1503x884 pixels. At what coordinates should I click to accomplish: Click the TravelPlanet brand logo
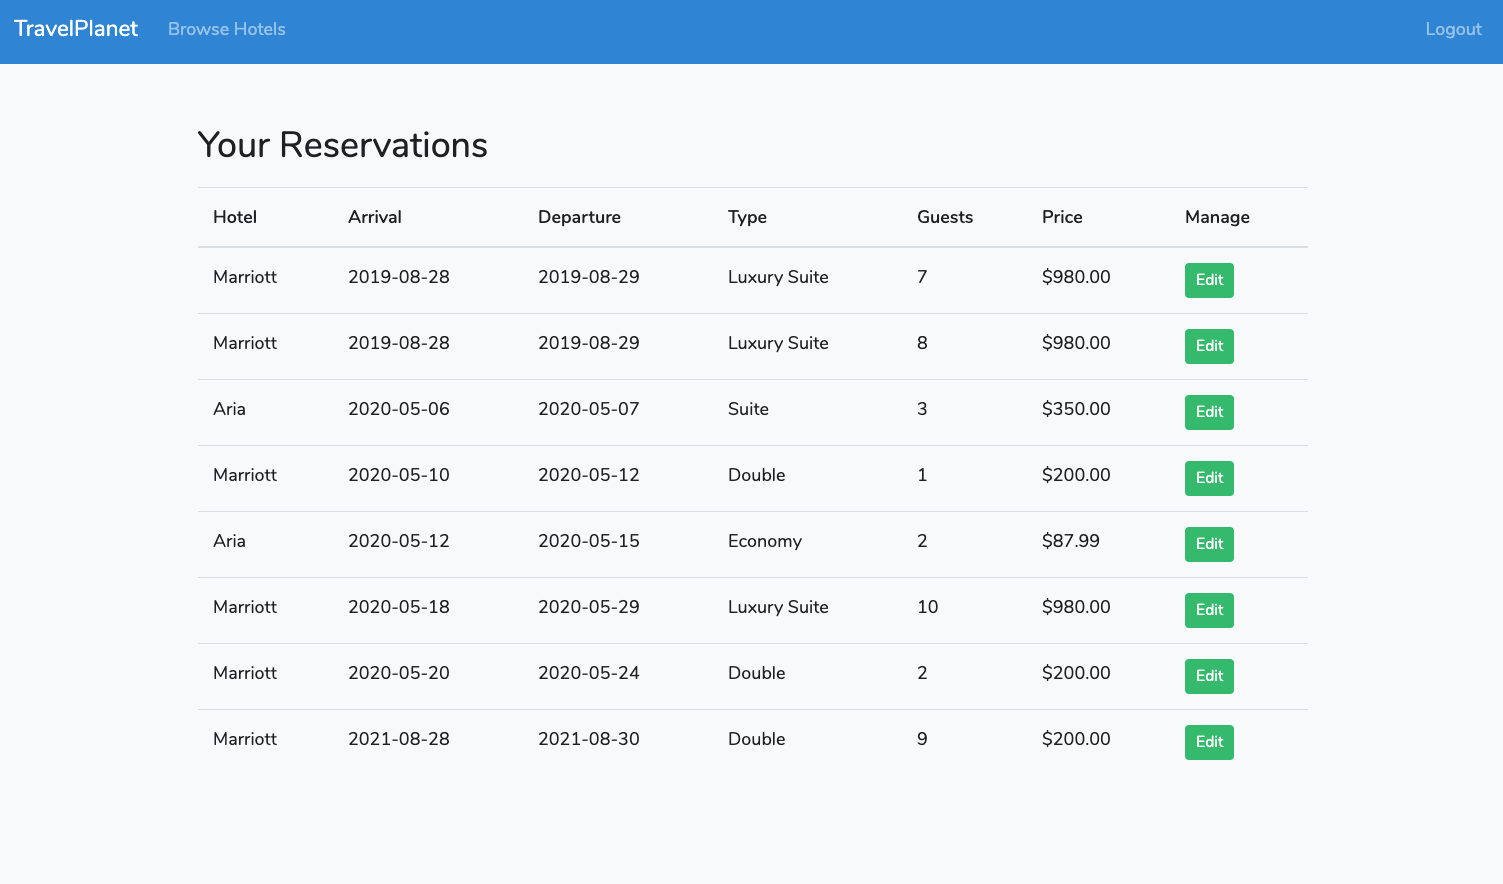coord(75,28)
